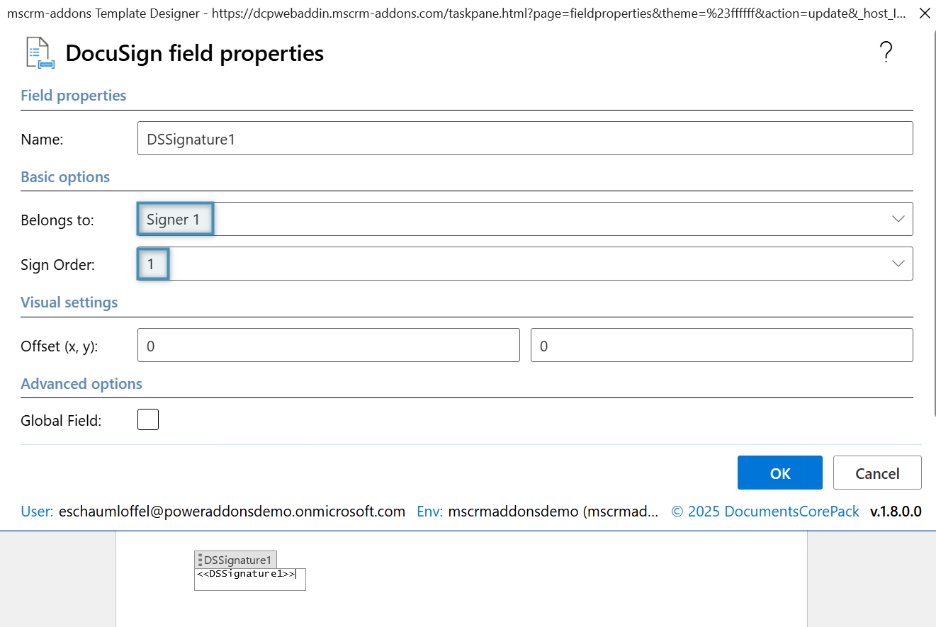936x627 pixels.
Task: Focus the Name field containing DSSignature1
Action: pos(524,139)
